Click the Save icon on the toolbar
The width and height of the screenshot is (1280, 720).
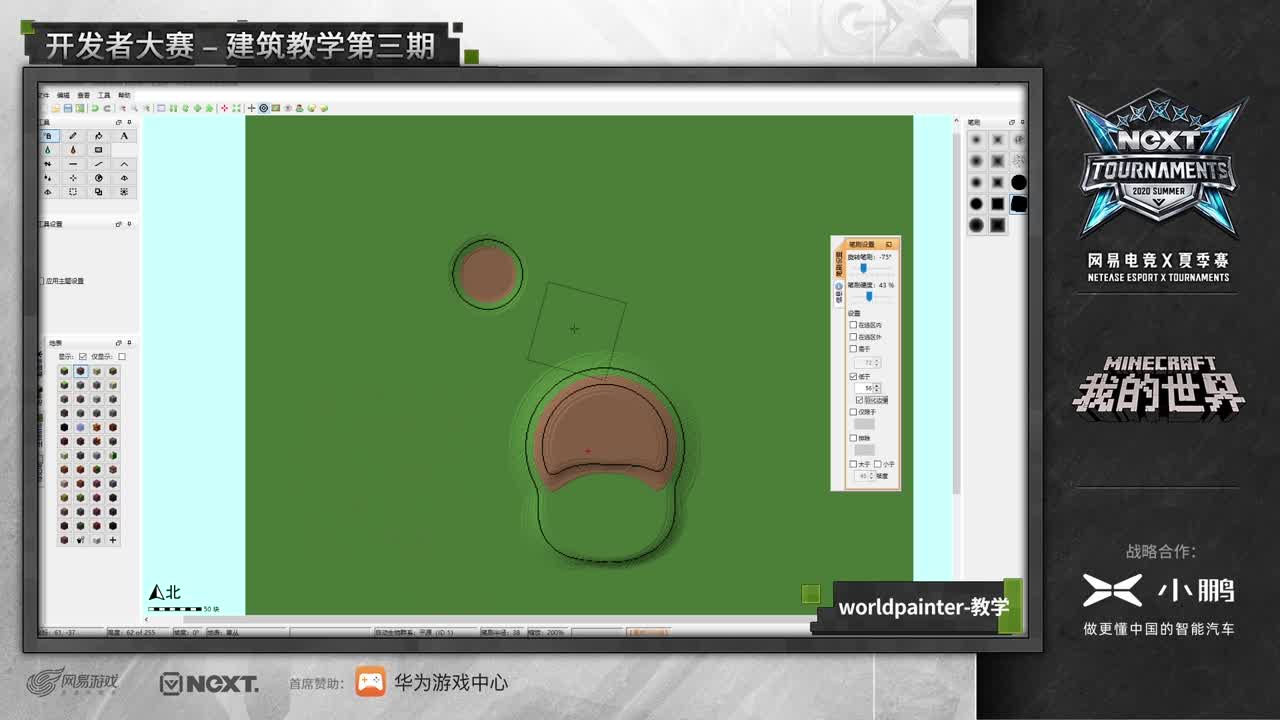[x=67, y=107]
